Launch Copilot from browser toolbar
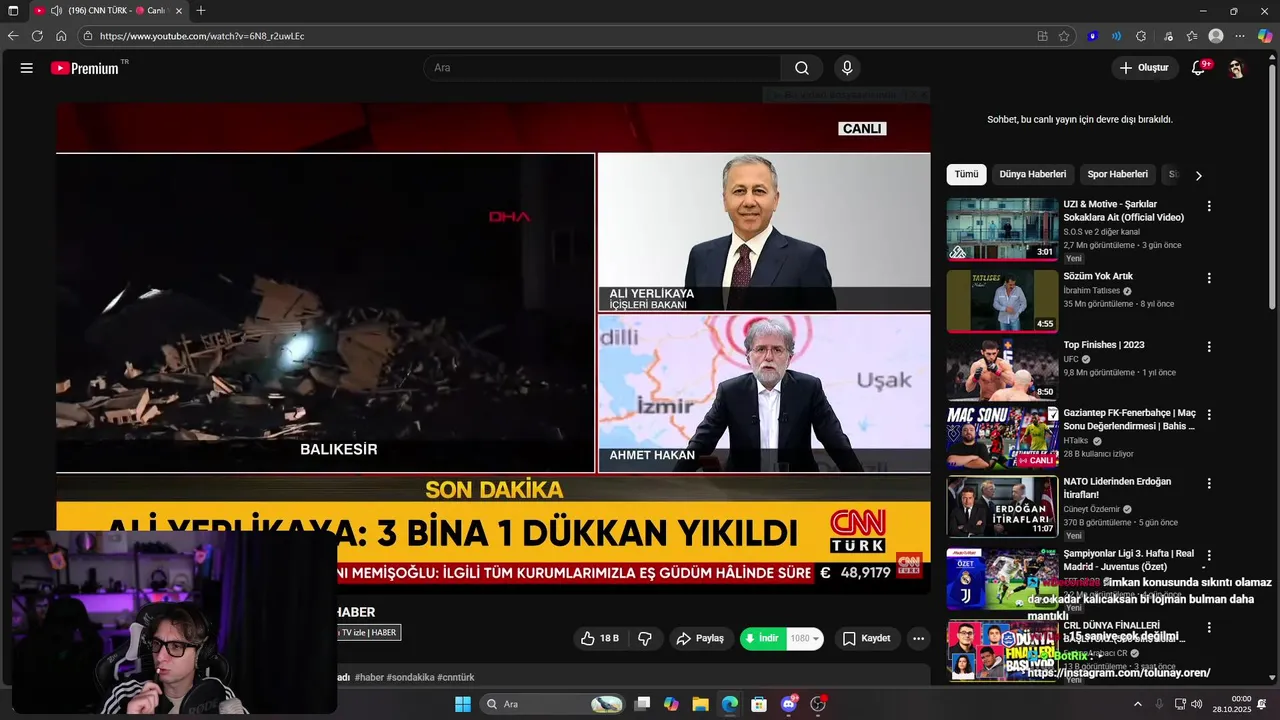Screen dimensions: 1280x720 pos(1265,36)
